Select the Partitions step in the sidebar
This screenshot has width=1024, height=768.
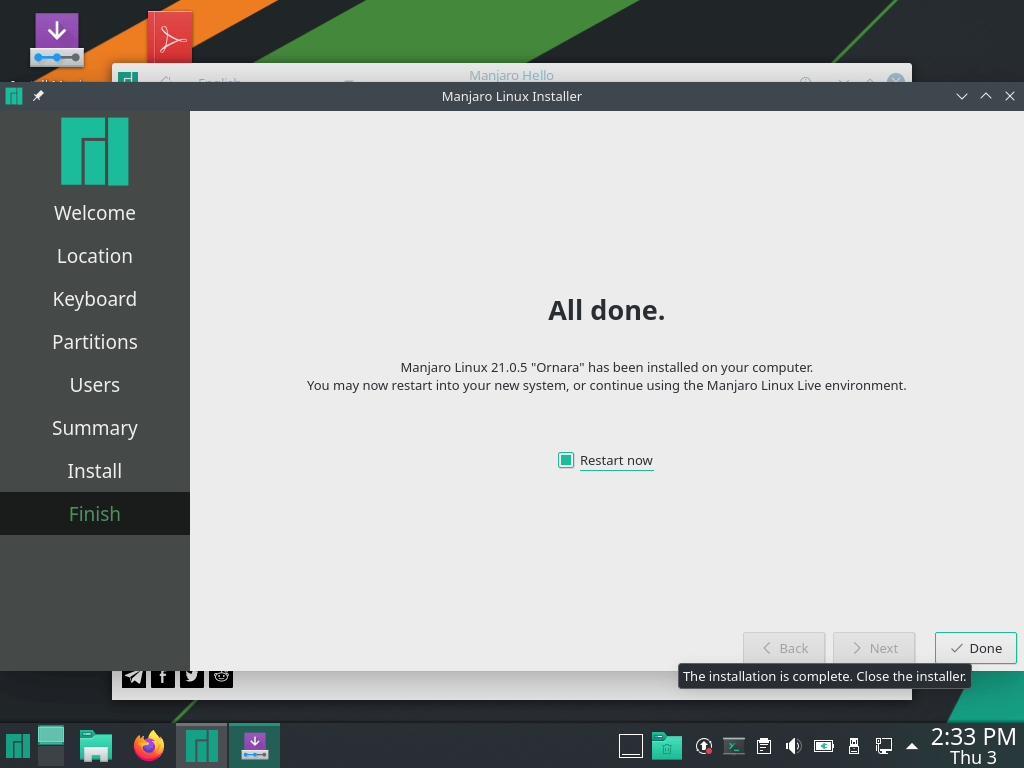95,342
